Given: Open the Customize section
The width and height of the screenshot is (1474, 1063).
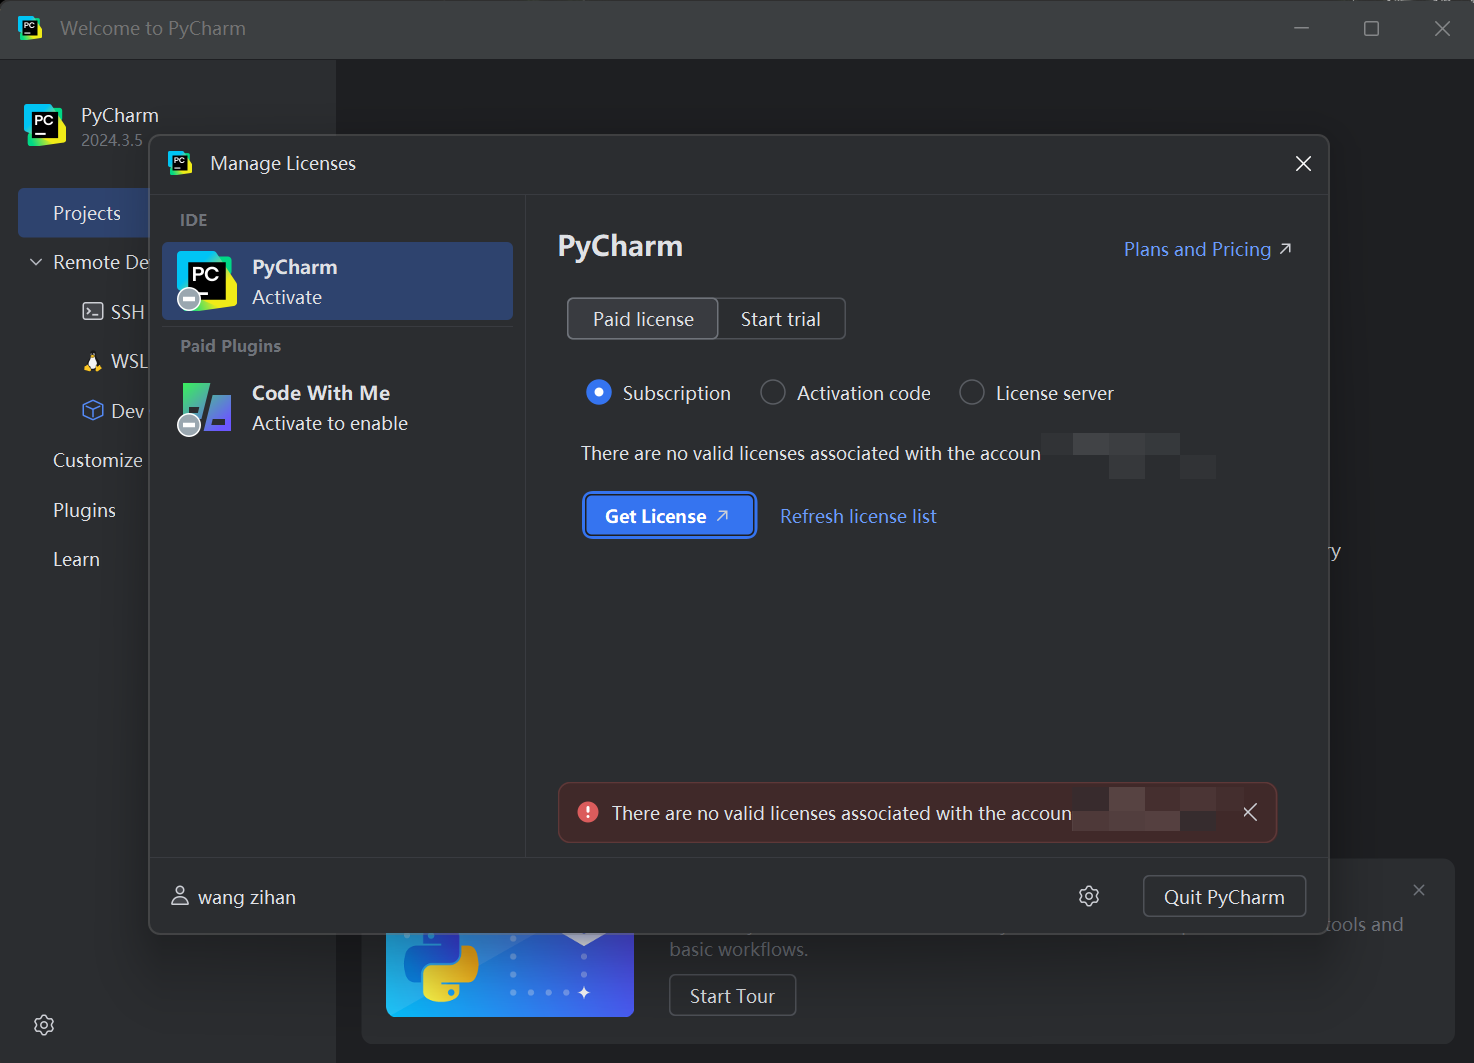Looking at the screenshot, I should [x=97, y=460].
